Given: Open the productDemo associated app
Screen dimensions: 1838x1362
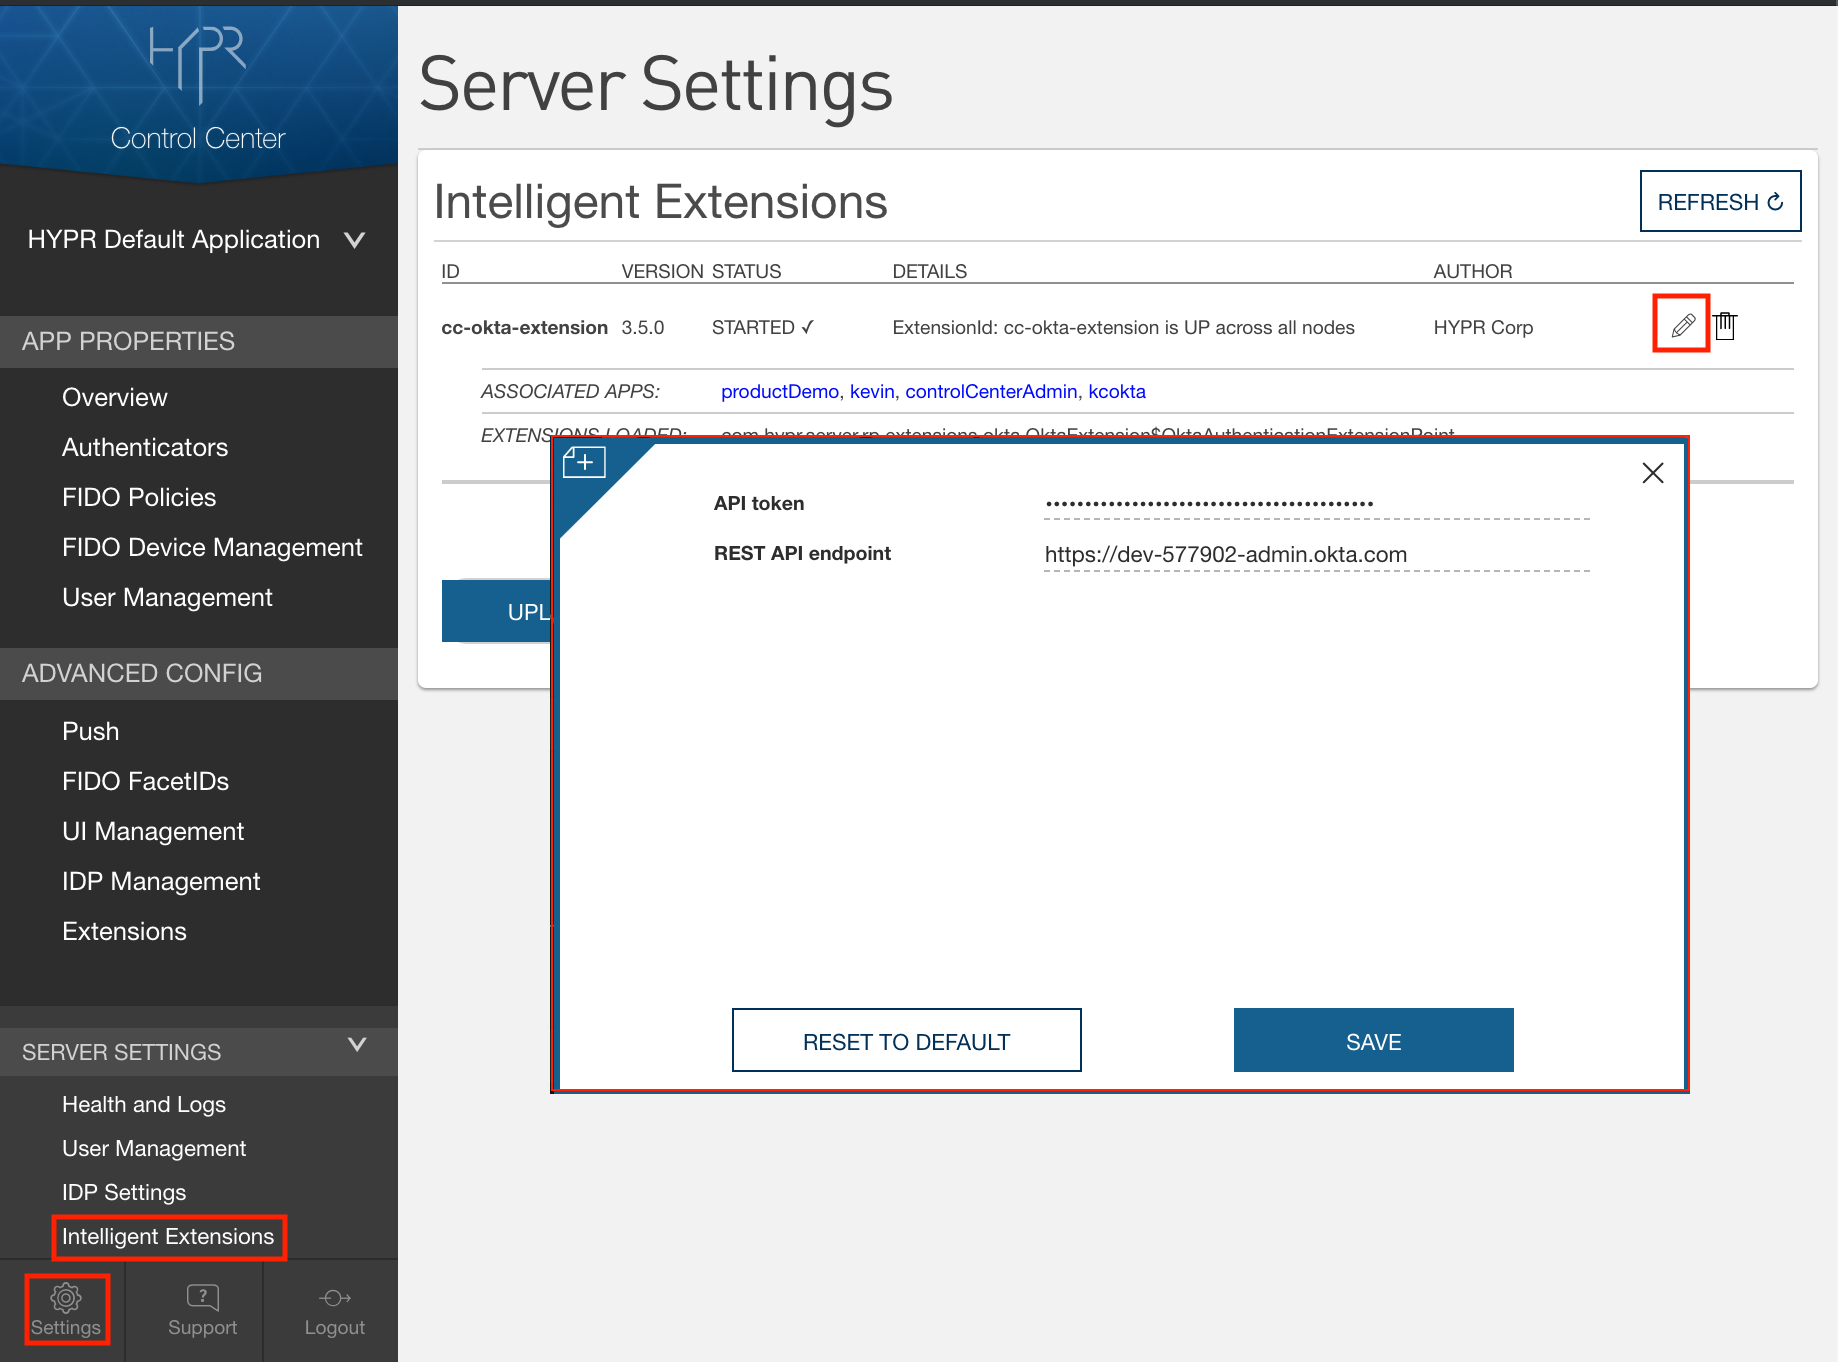Looking at the screenshot, I should coord(780,392).
